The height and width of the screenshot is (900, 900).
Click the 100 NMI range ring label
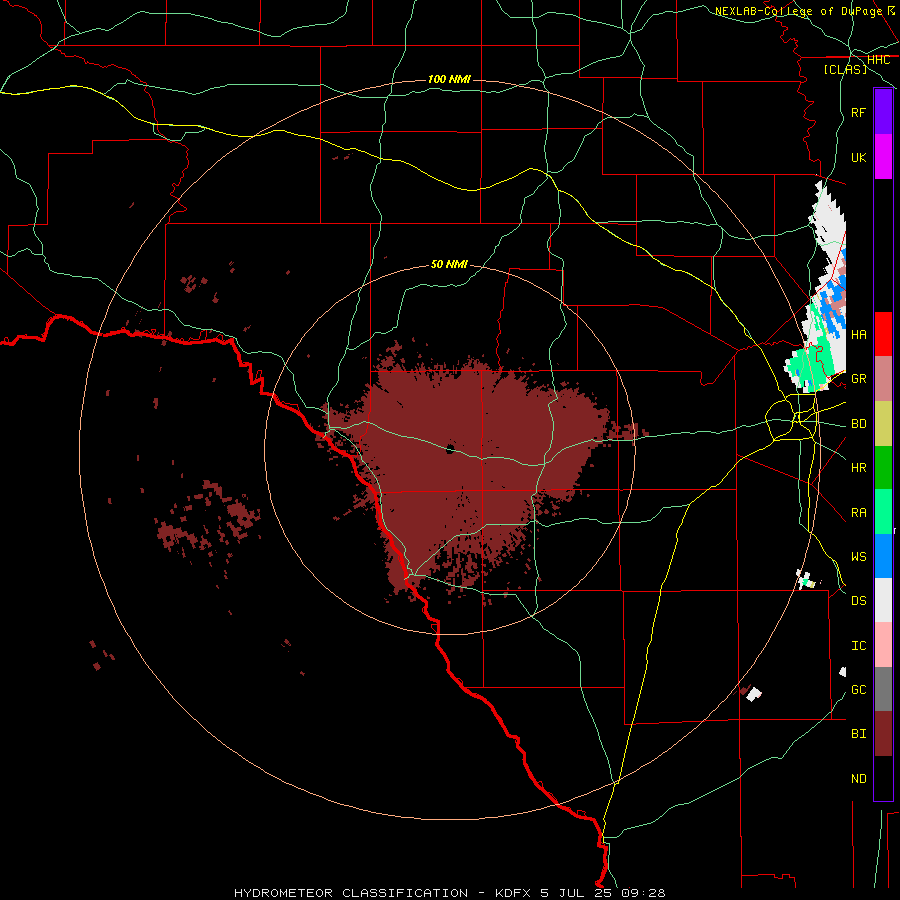coord(449,79)
